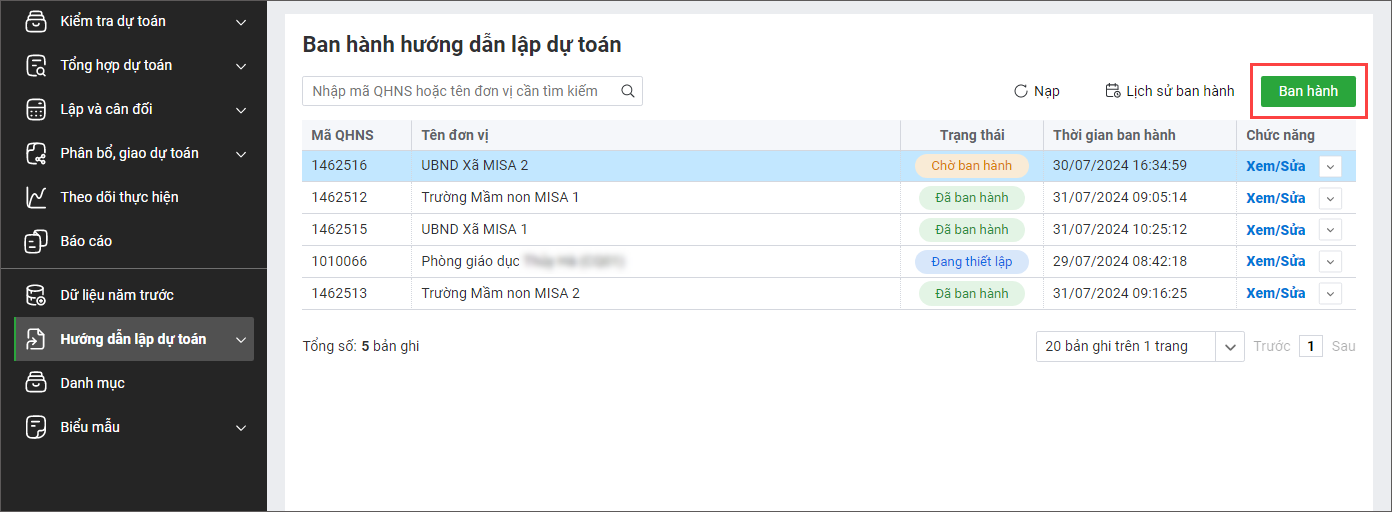Select the Trường Mầm non MISA 1 row

pos(600,197)
